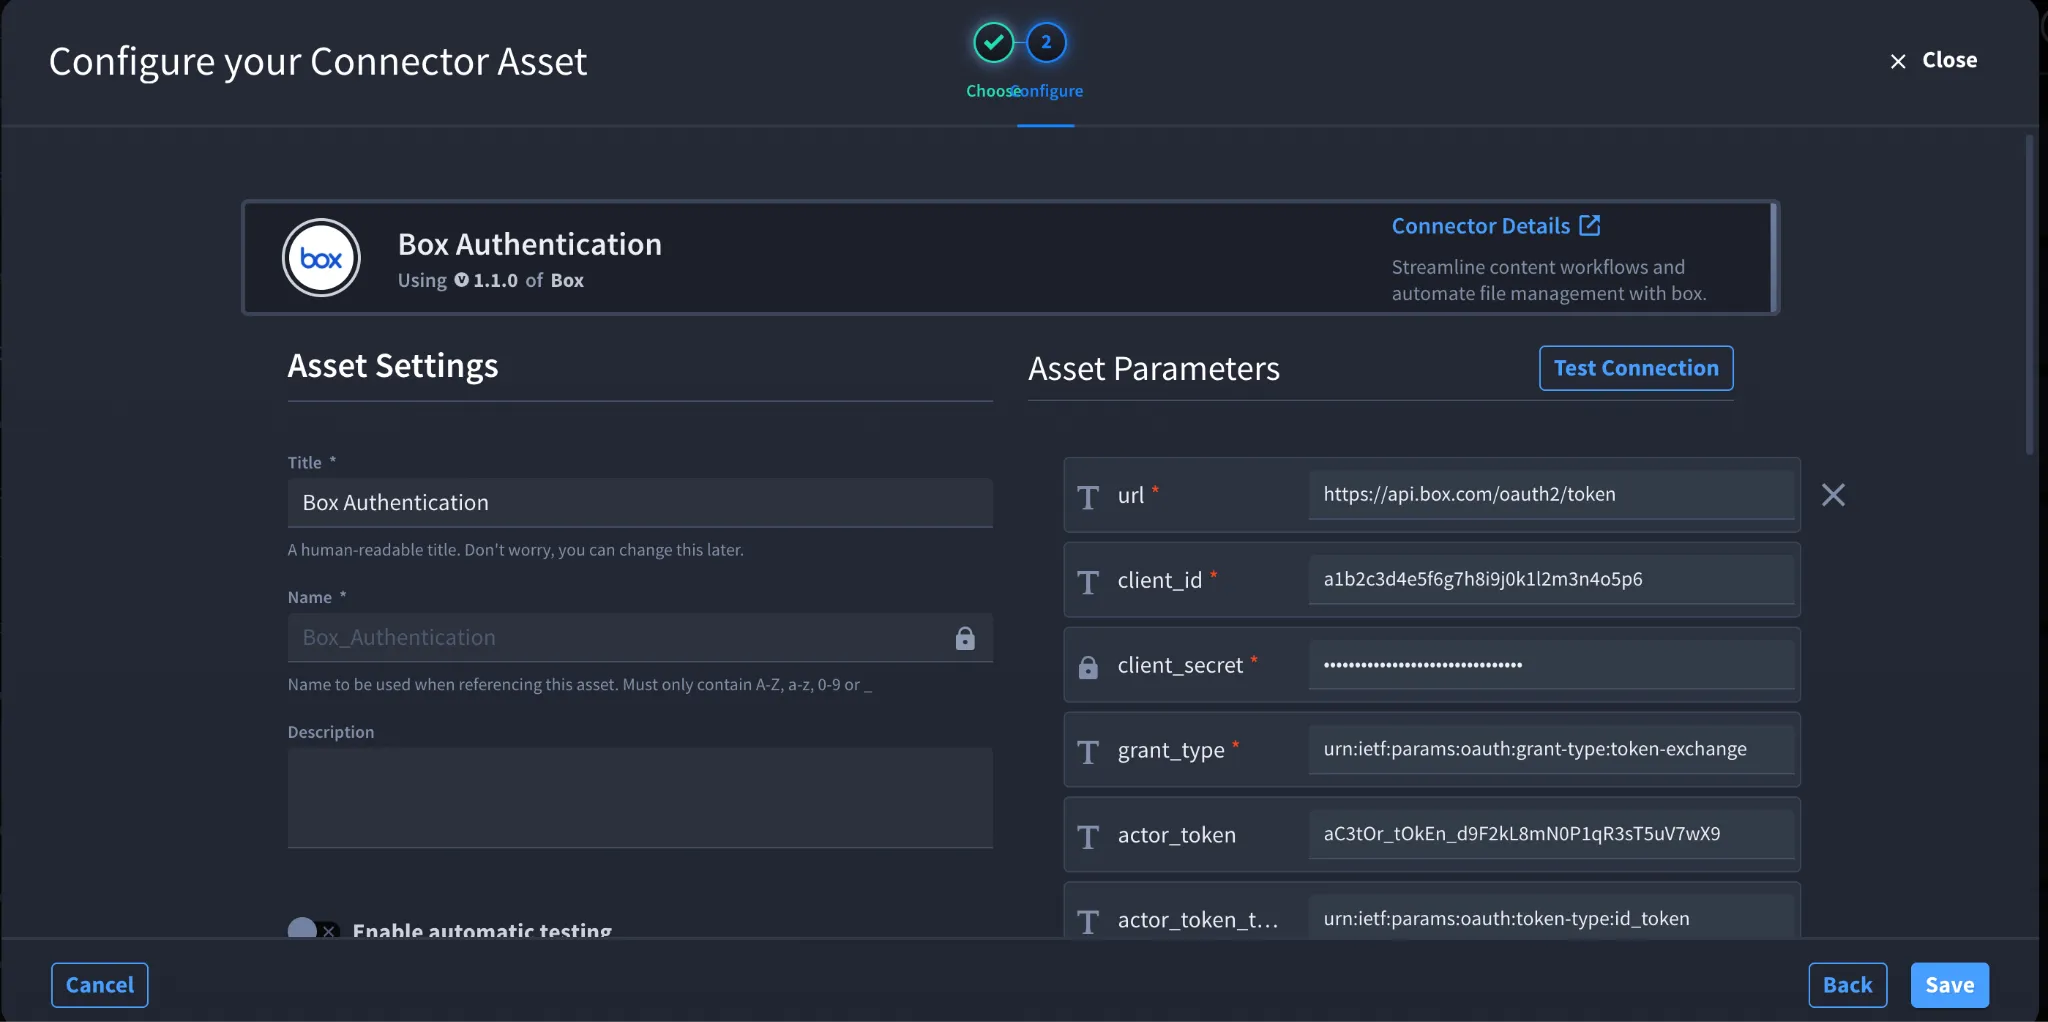2048x1022 pixels.
Task: Cancel the asset configuration
Action: click(100, 985)
